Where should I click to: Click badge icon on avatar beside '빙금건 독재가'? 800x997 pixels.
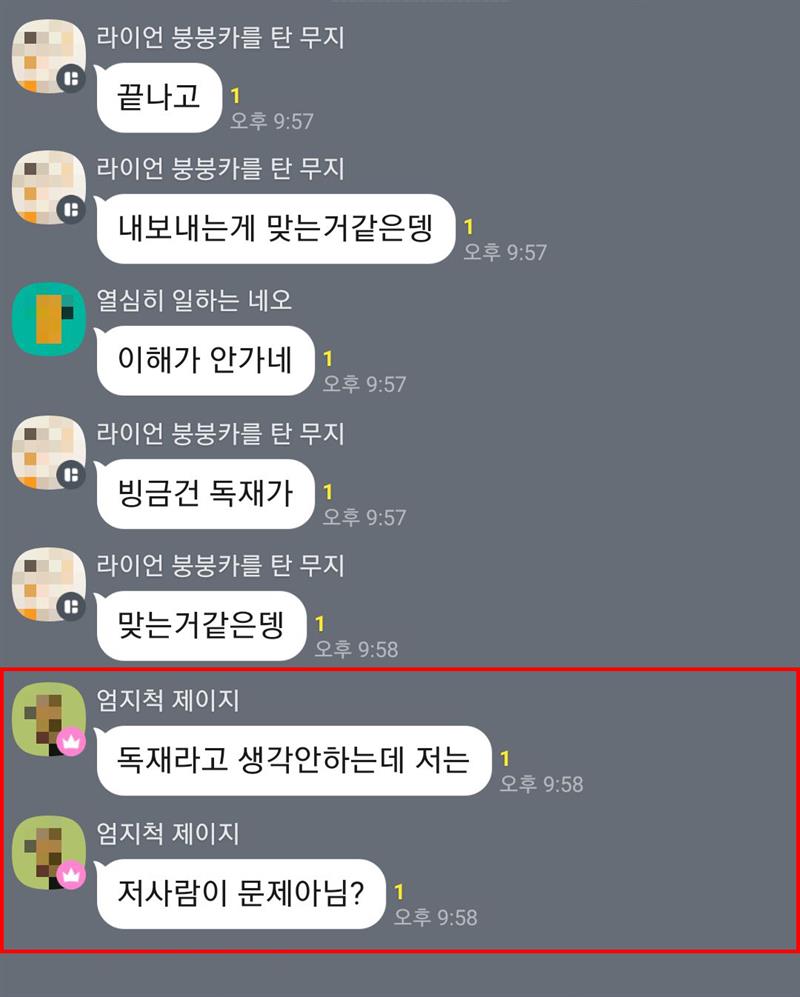coord(71,474)
